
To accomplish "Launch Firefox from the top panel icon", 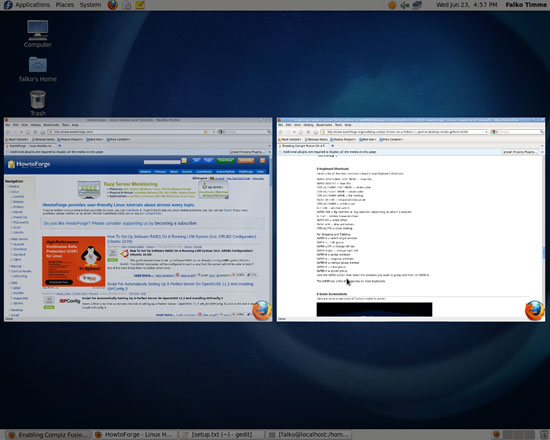I will (x=113, y=5).
